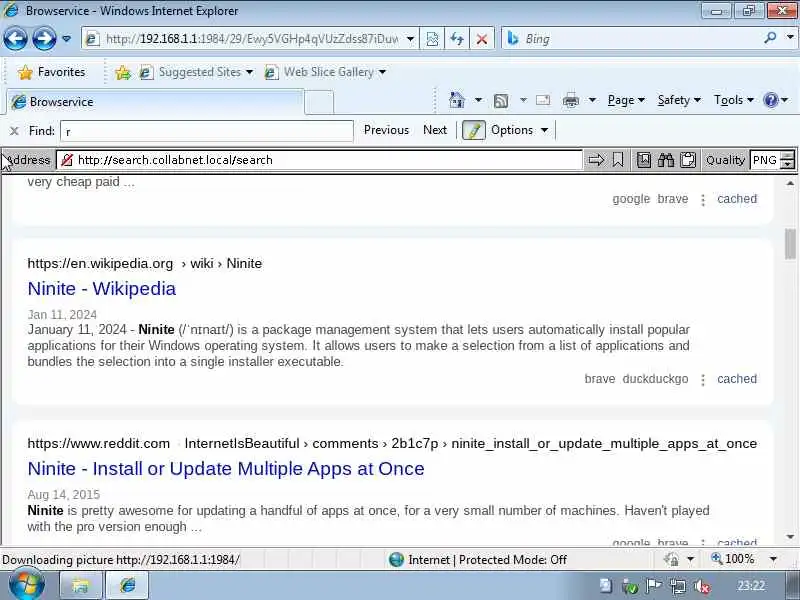Expand the IE address bar URL dropdown

coord(410,39)
